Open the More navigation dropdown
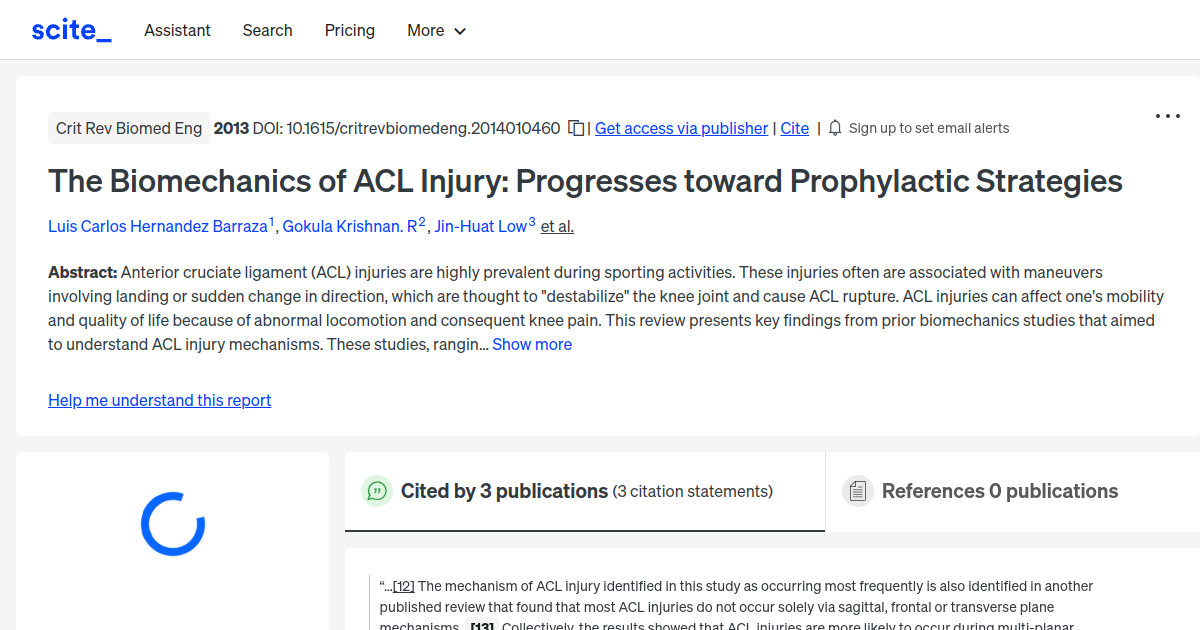Screen dimensions: 1200x630 (436, 30)
